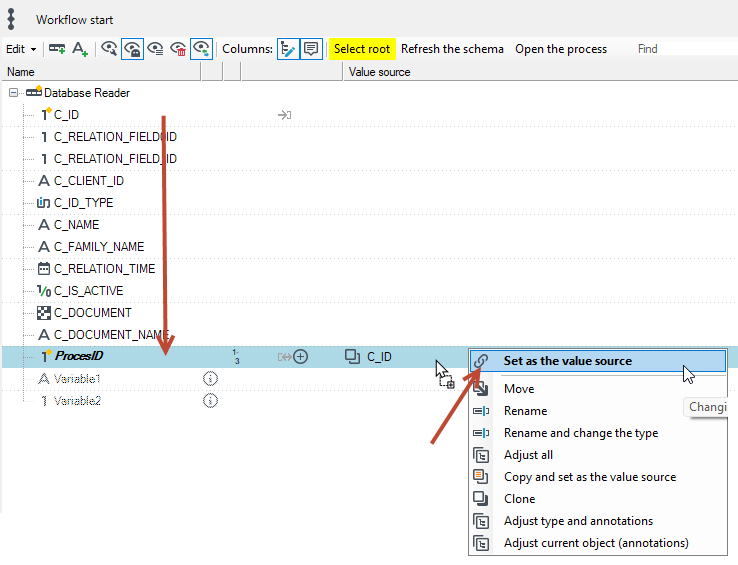Select the Variable2 row

77,401
